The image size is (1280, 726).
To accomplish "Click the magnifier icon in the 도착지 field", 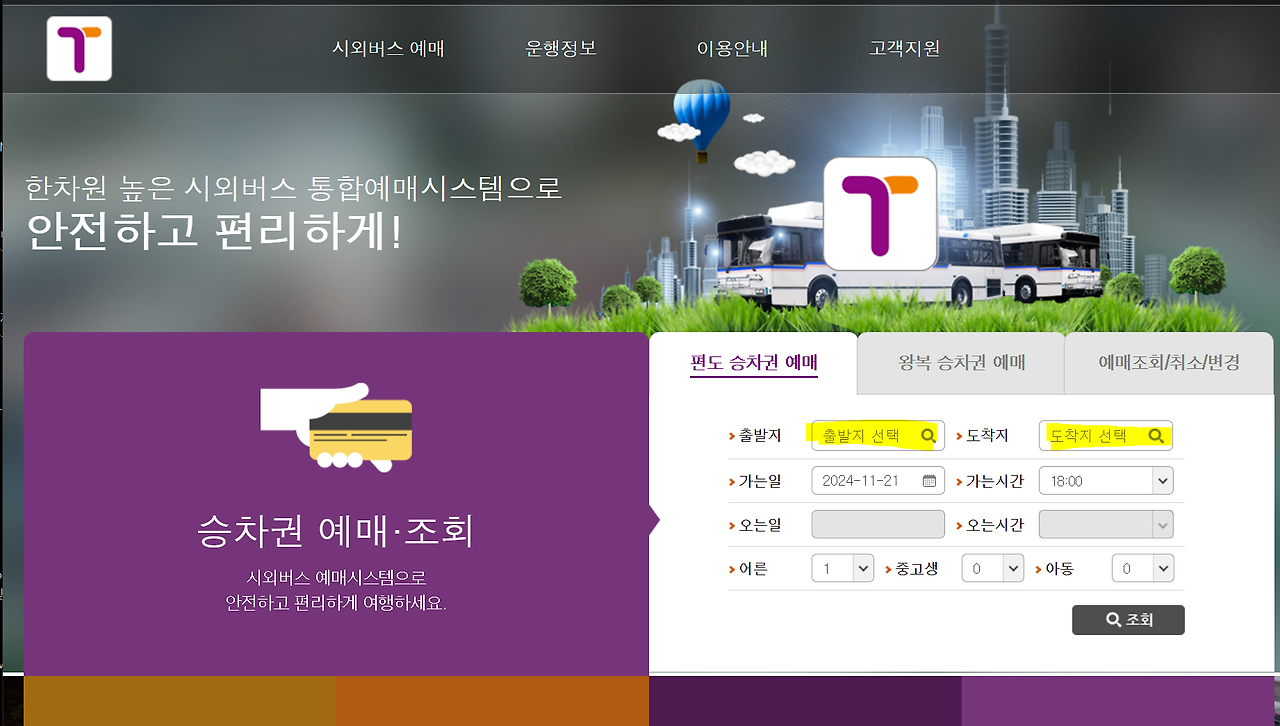I will 1157,435.
